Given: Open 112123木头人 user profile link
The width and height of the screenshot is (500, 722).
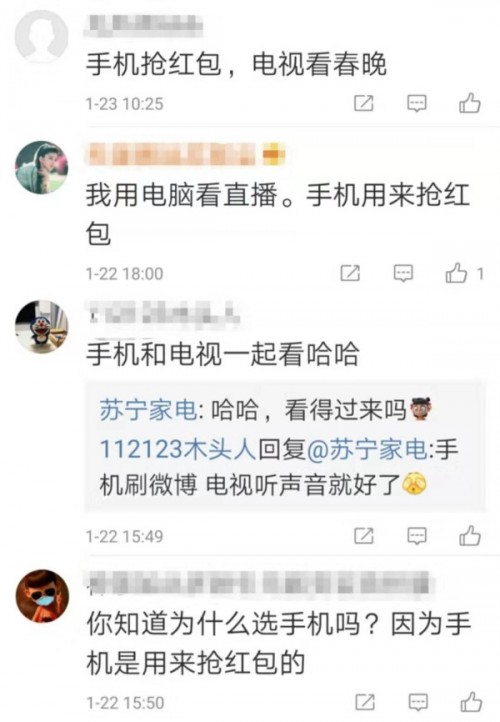Looking at the screenshot, I should [178, 448].
